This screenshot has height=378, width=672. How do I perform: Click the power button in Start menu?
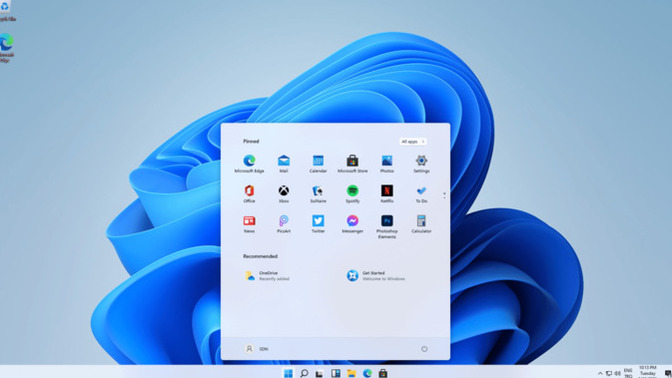click(x=424, y=349)
